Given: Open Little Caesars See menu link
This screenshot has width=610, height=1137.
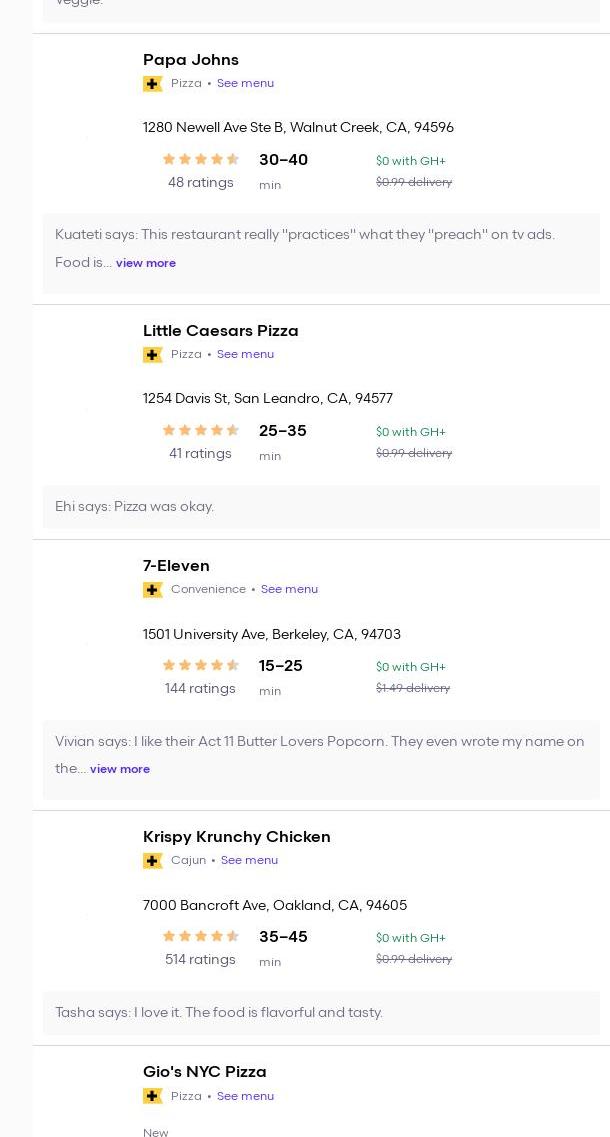Looking at the screenshot, I should tap(245, 355).
